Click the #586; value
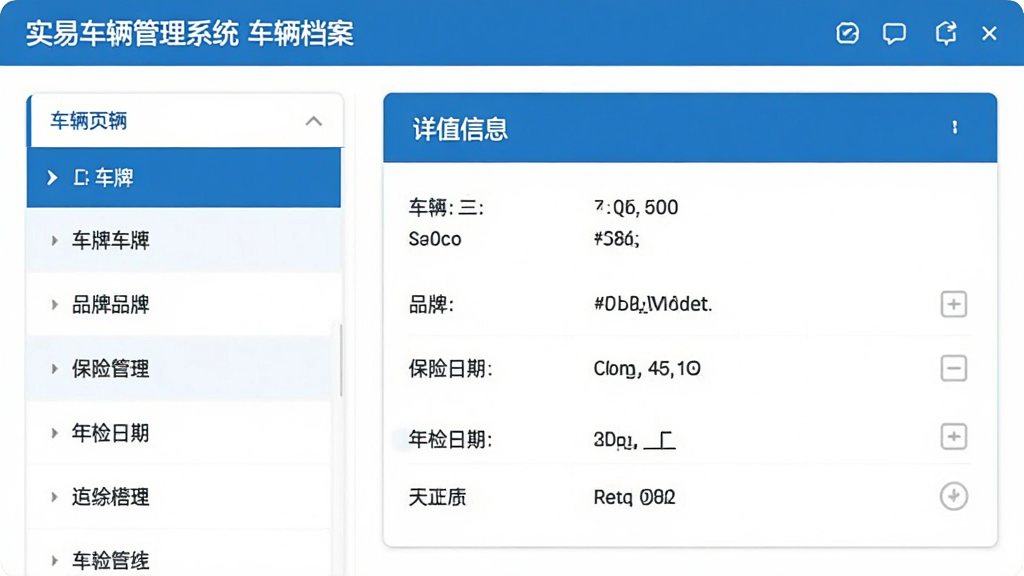Screen dimensions: 1024x576 [x=616, y=239]
